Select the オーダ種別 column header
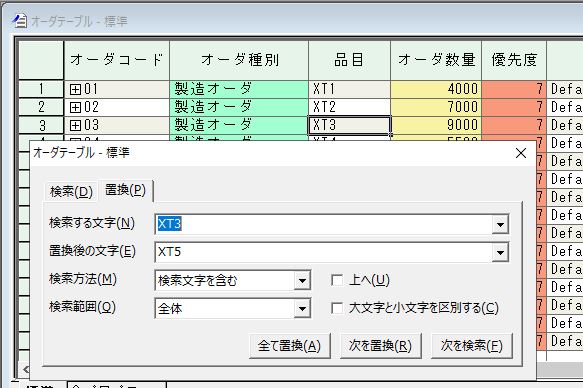The image size is (583, 388). pos(239,60)
